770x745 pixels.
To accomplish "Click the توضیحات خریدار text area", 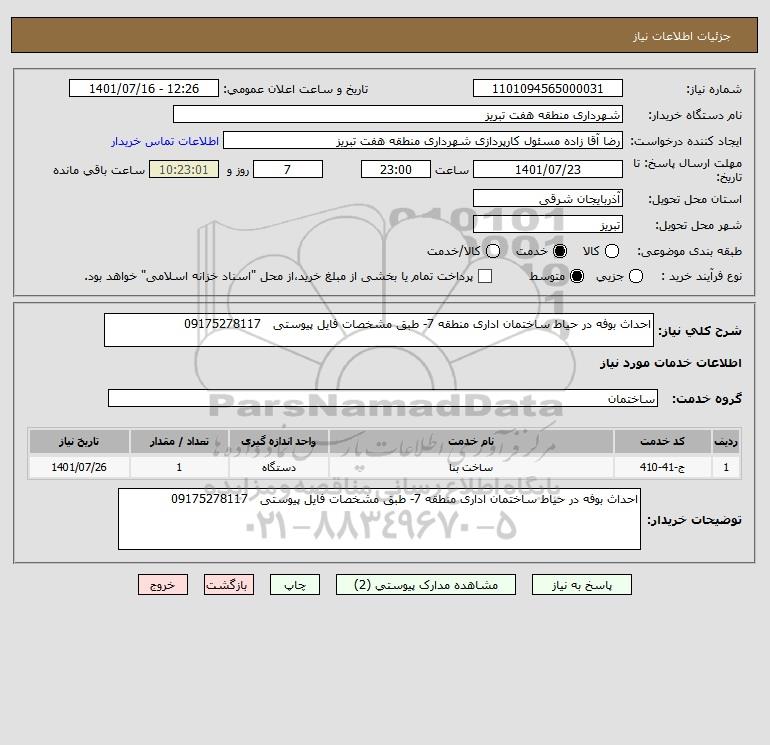I will 379,519.
